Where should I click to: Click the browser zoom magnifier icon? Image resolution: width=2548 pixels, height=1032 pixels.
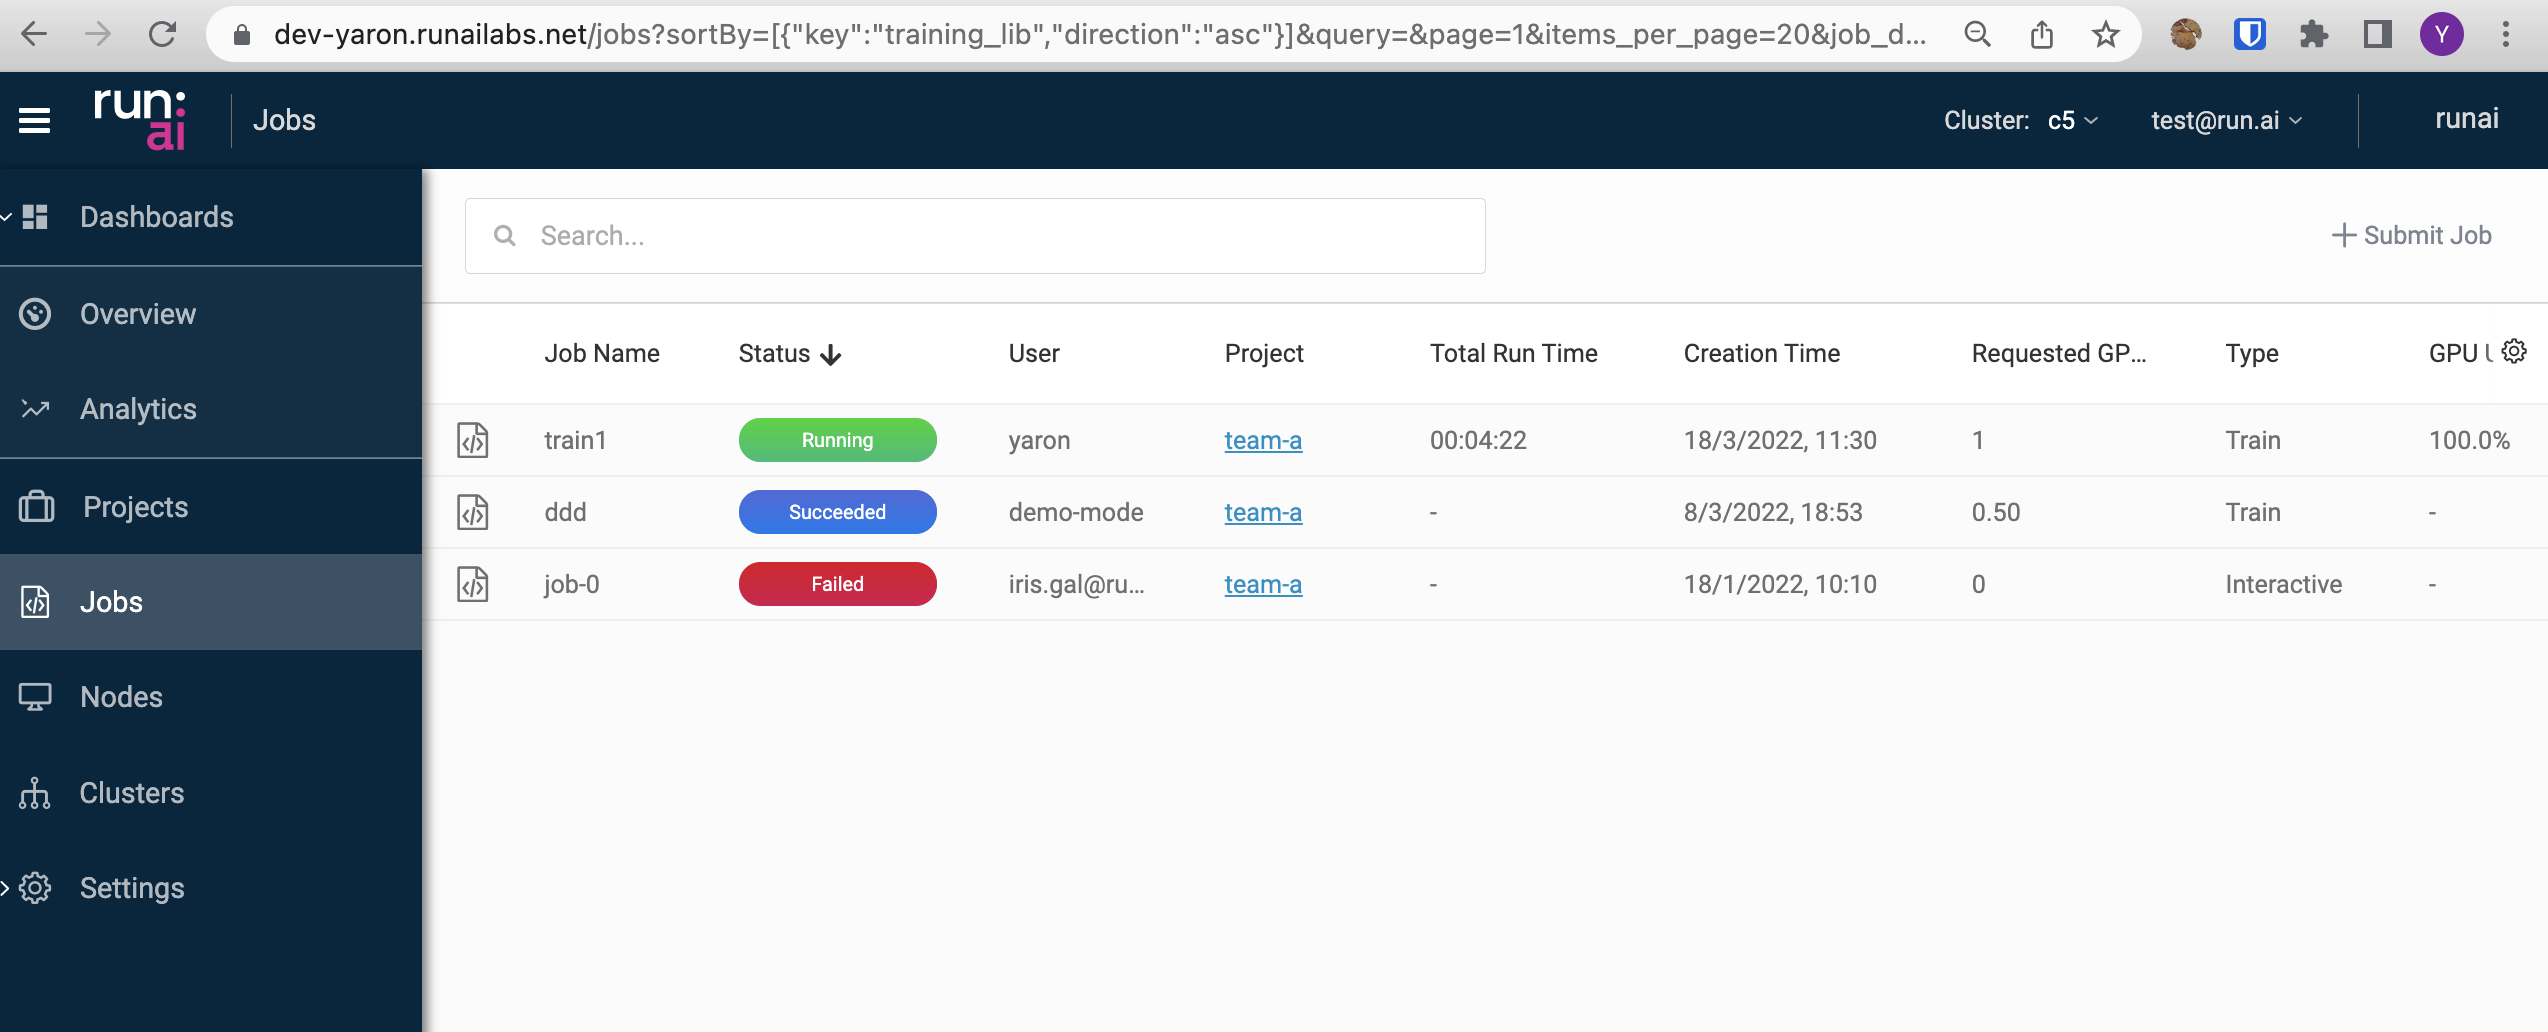coord(1977,35)
